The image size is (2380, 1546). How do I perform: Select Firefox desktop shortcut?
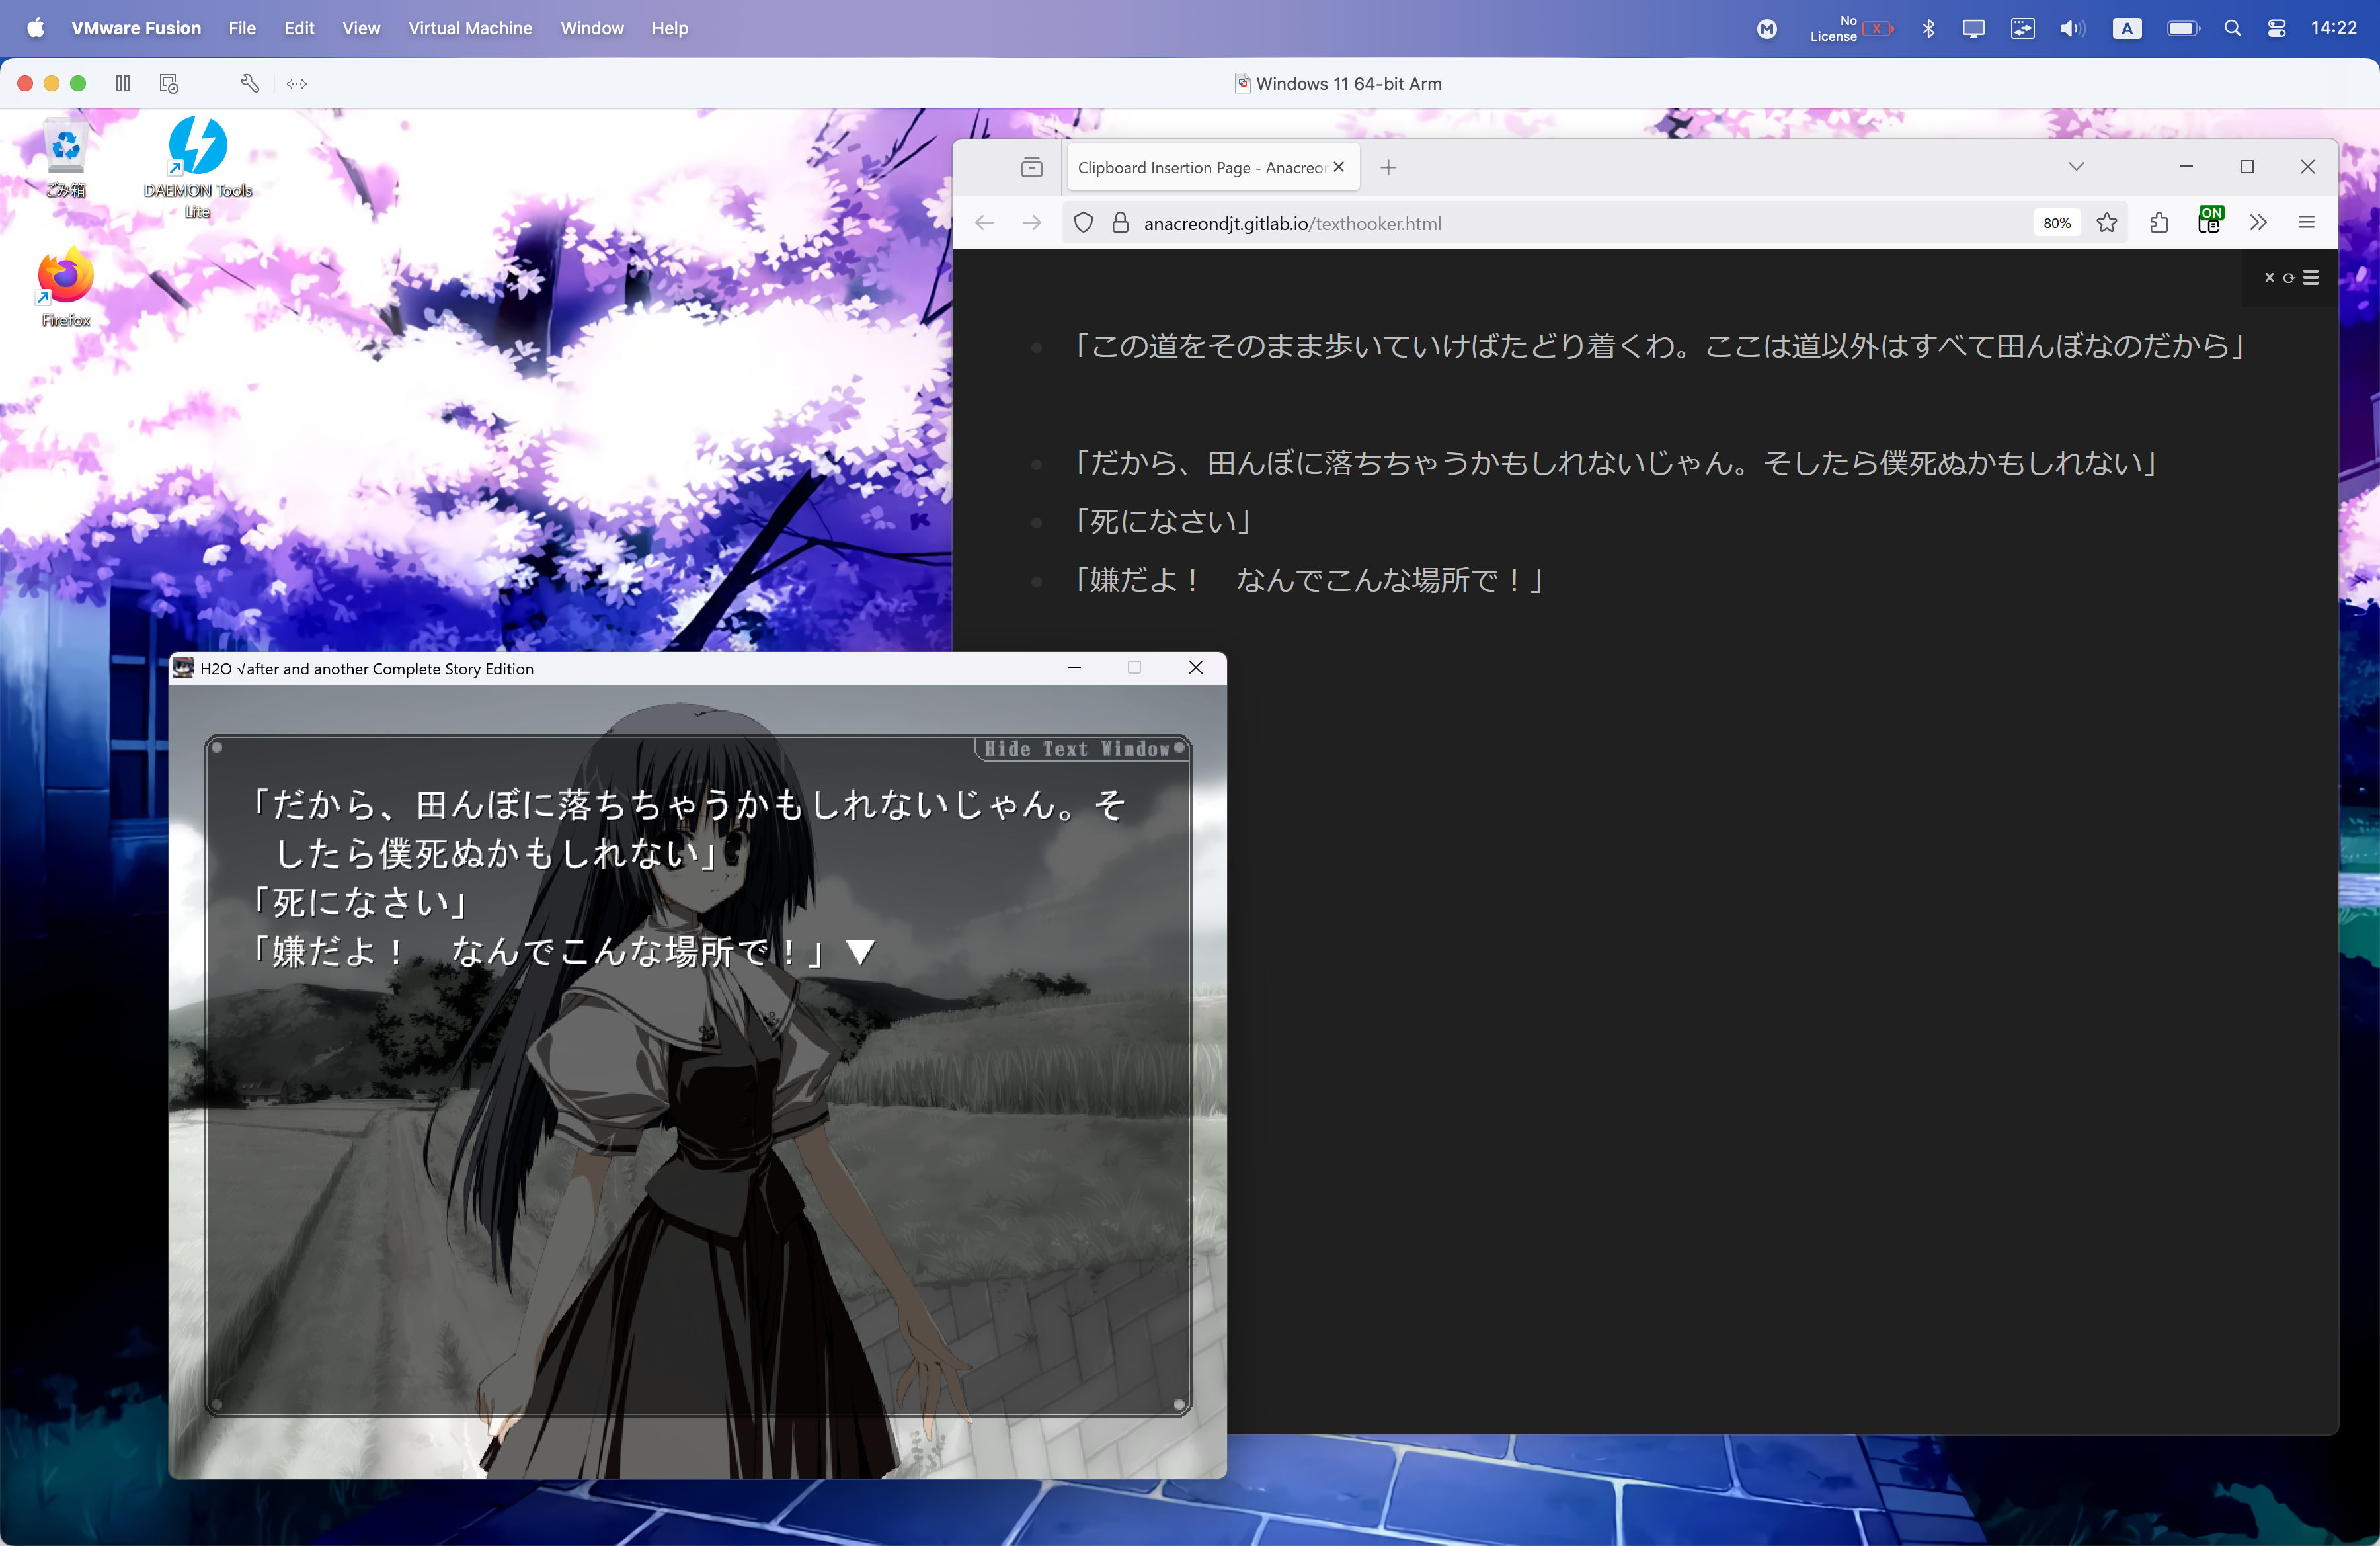(66, 288)
